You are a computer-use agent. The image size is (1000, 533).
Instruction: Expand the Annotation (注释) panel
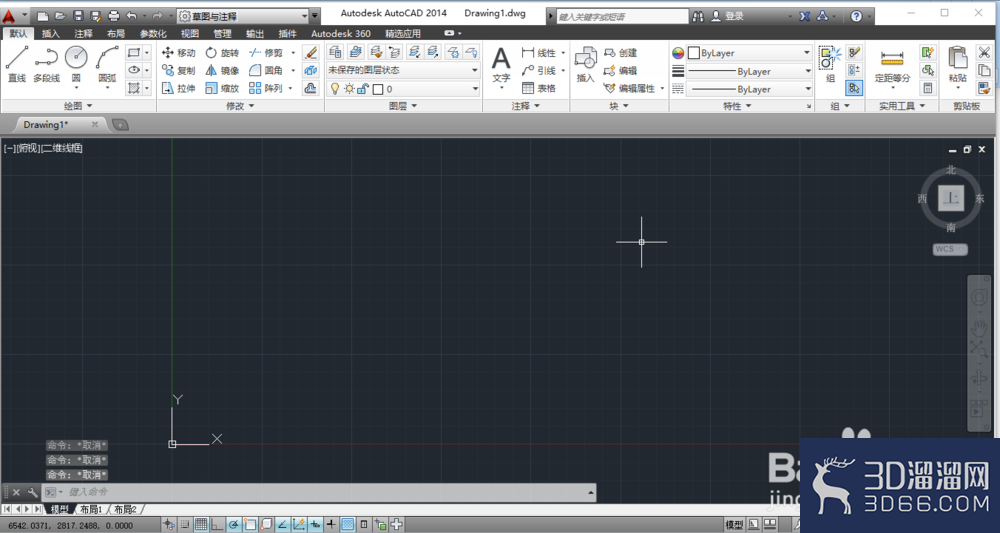click(x=526, y=106)
